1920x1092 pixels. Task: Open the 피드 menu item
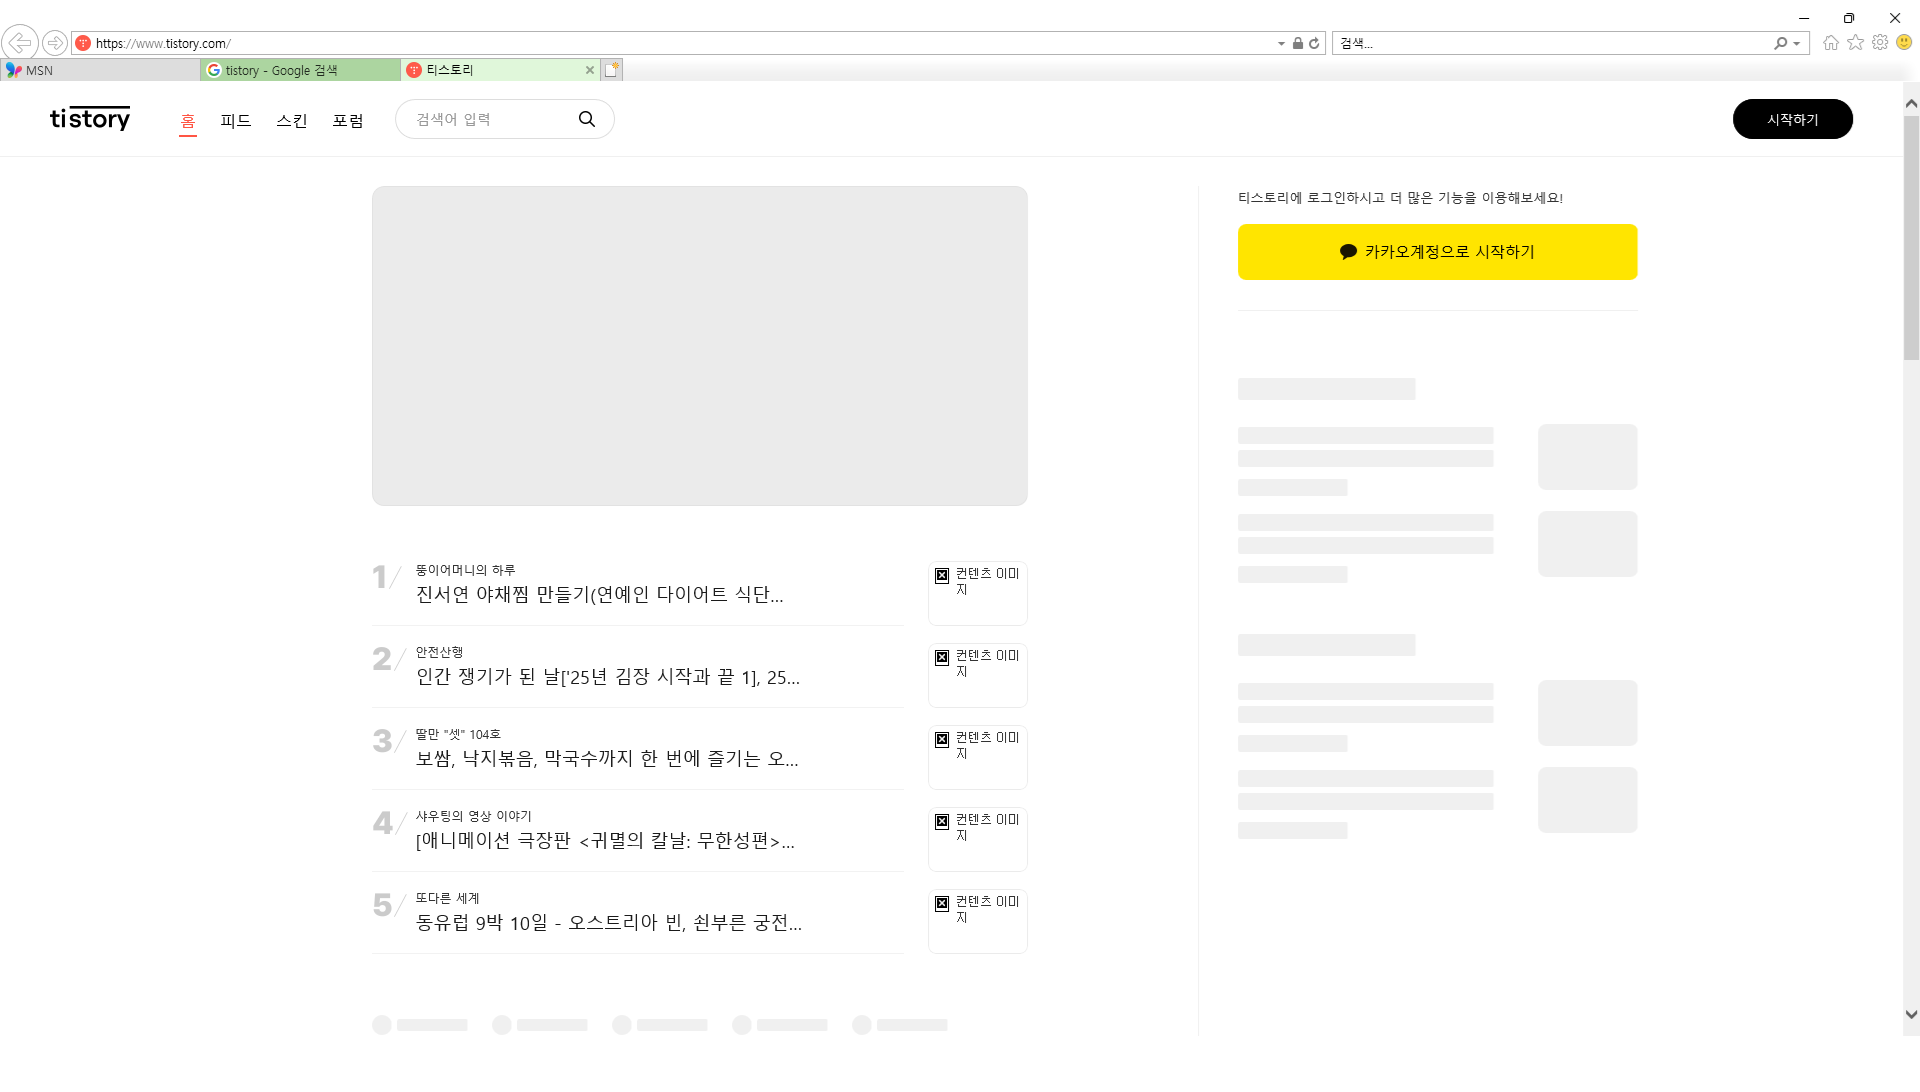(x=236, y=121)
